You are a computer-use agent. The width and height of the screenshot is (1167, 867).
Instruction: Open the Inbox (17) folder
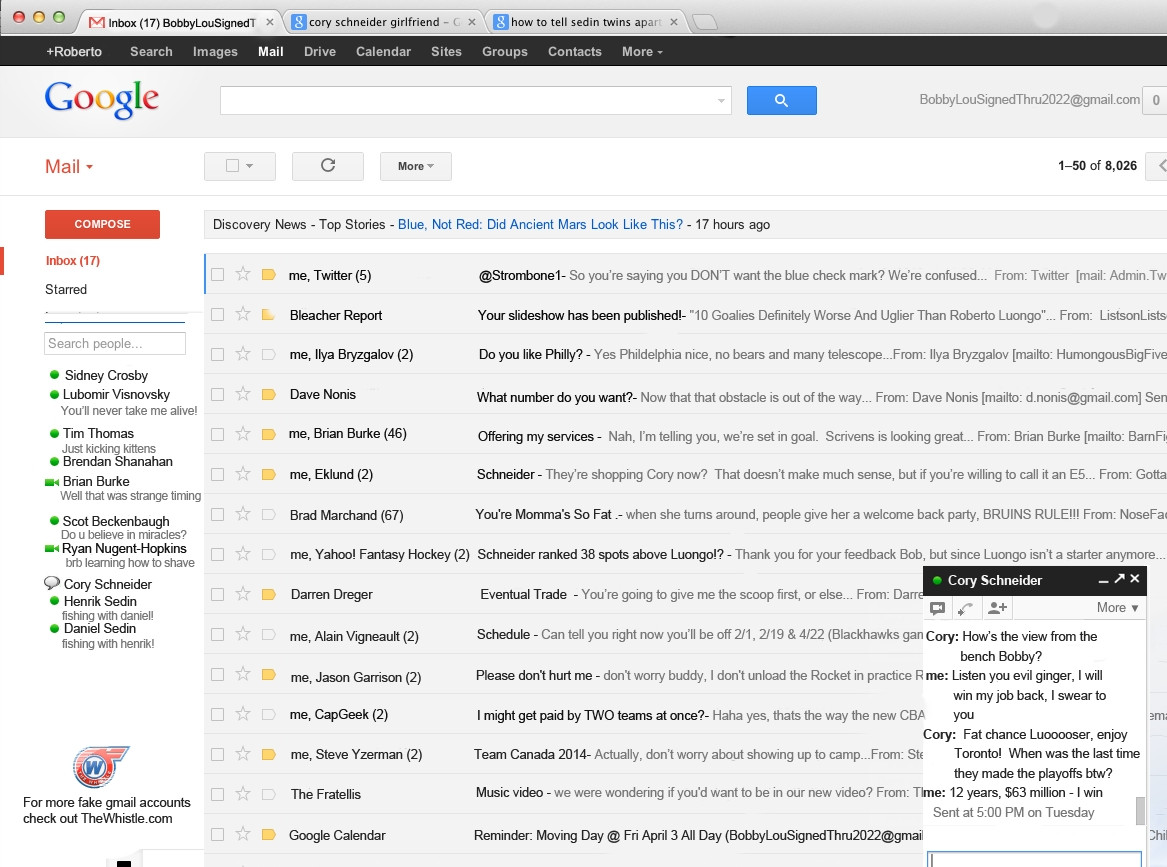(x=73, y=260)
